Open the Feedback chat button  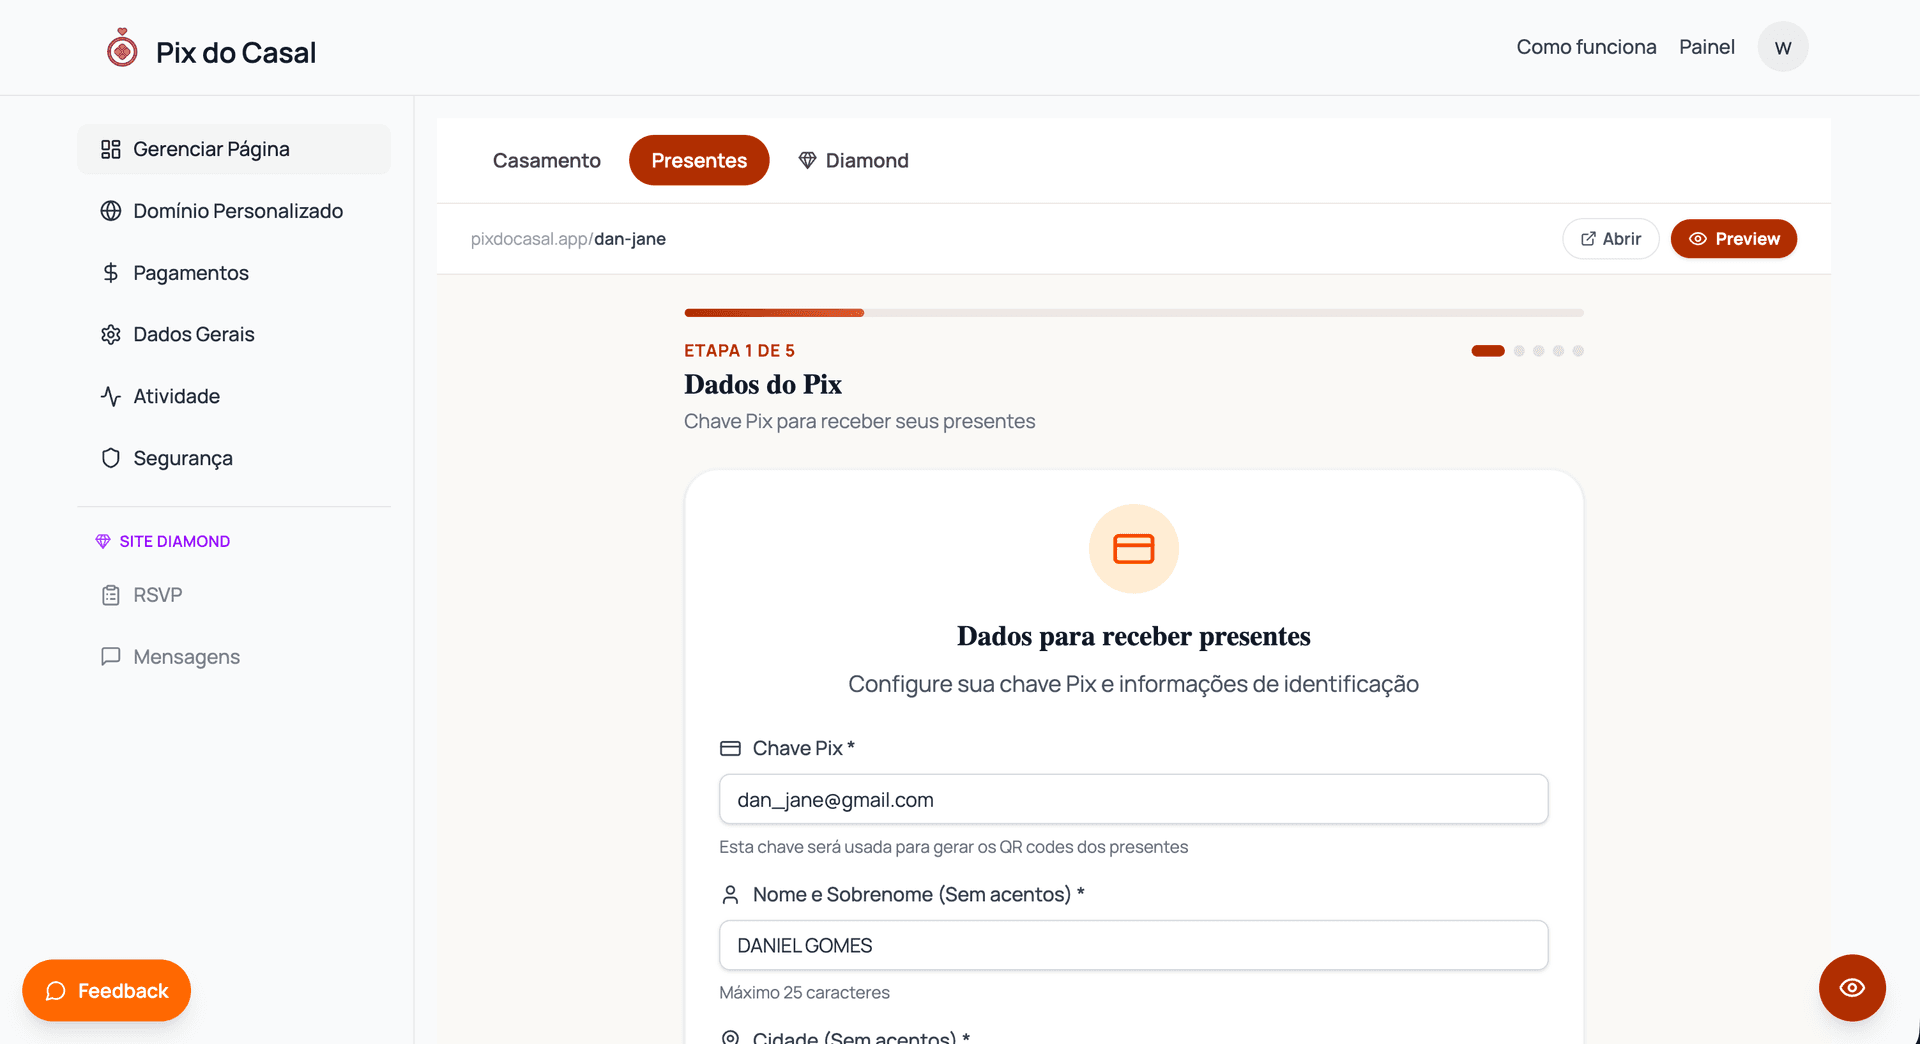pyautogui.click(x=107, y=990)
